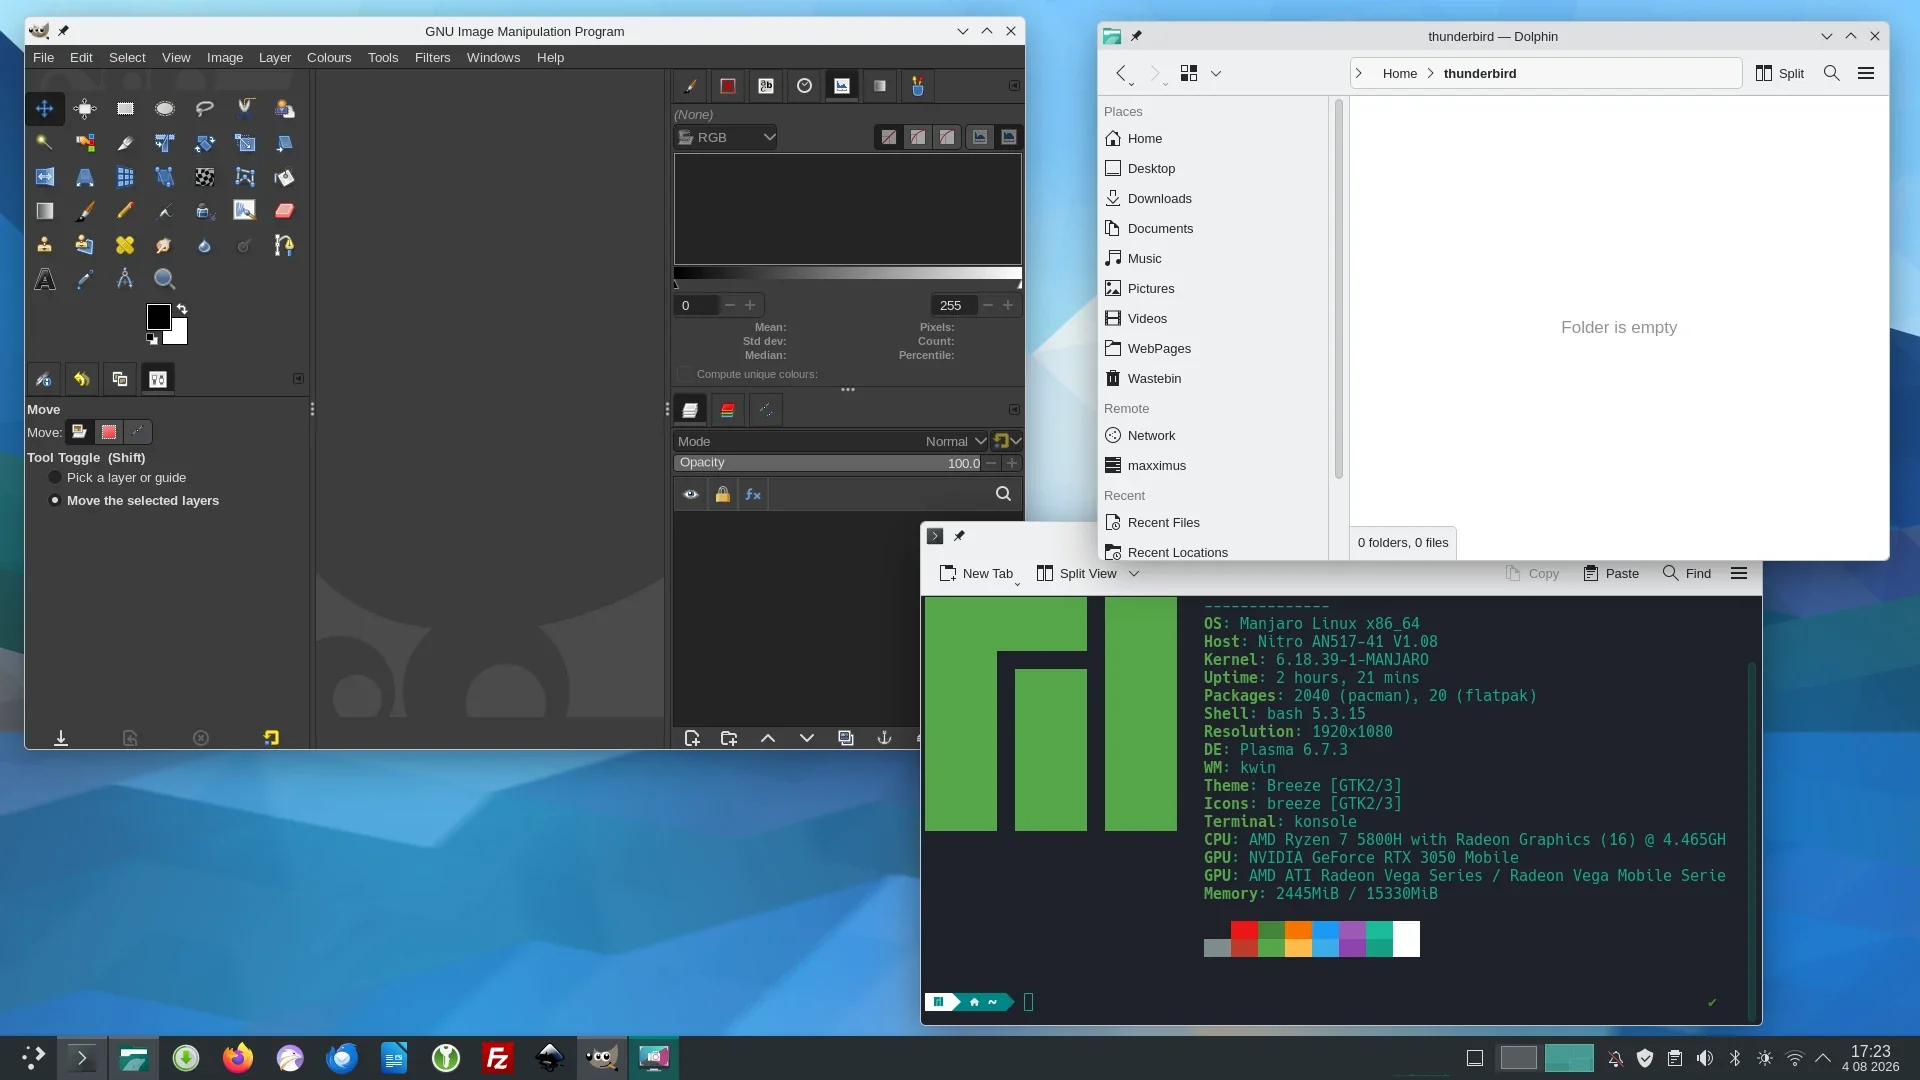Open the Windows menu in GIMP

[x=493, y=58]
